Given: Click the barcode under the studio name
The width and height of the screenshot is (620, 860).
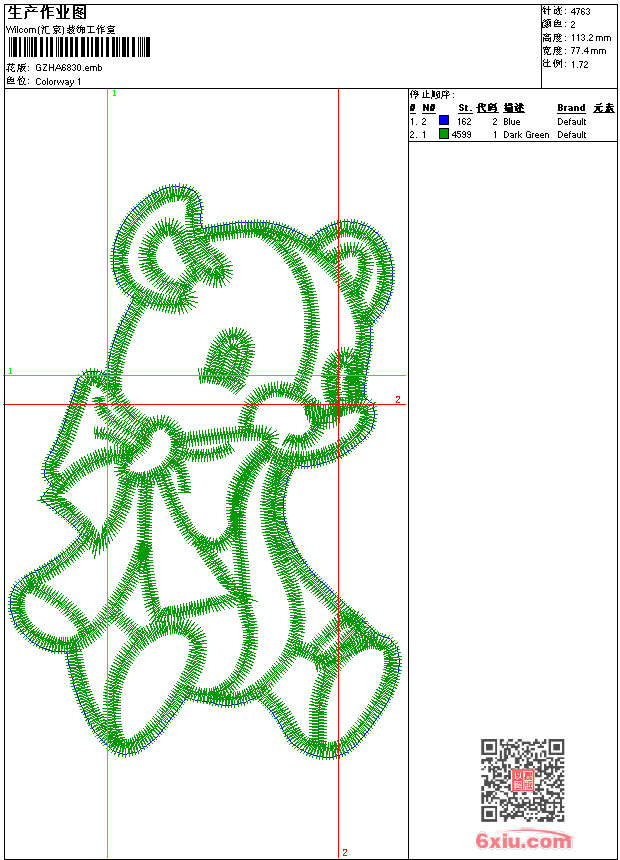Looking at the screenshot, I should click(78, 47).
